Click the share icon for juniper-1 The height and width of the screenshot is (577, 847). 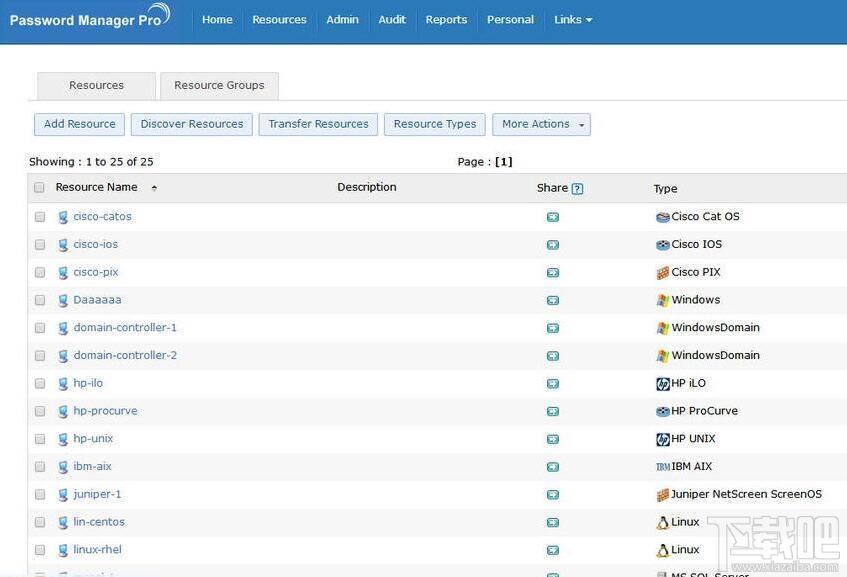[553, 495]
